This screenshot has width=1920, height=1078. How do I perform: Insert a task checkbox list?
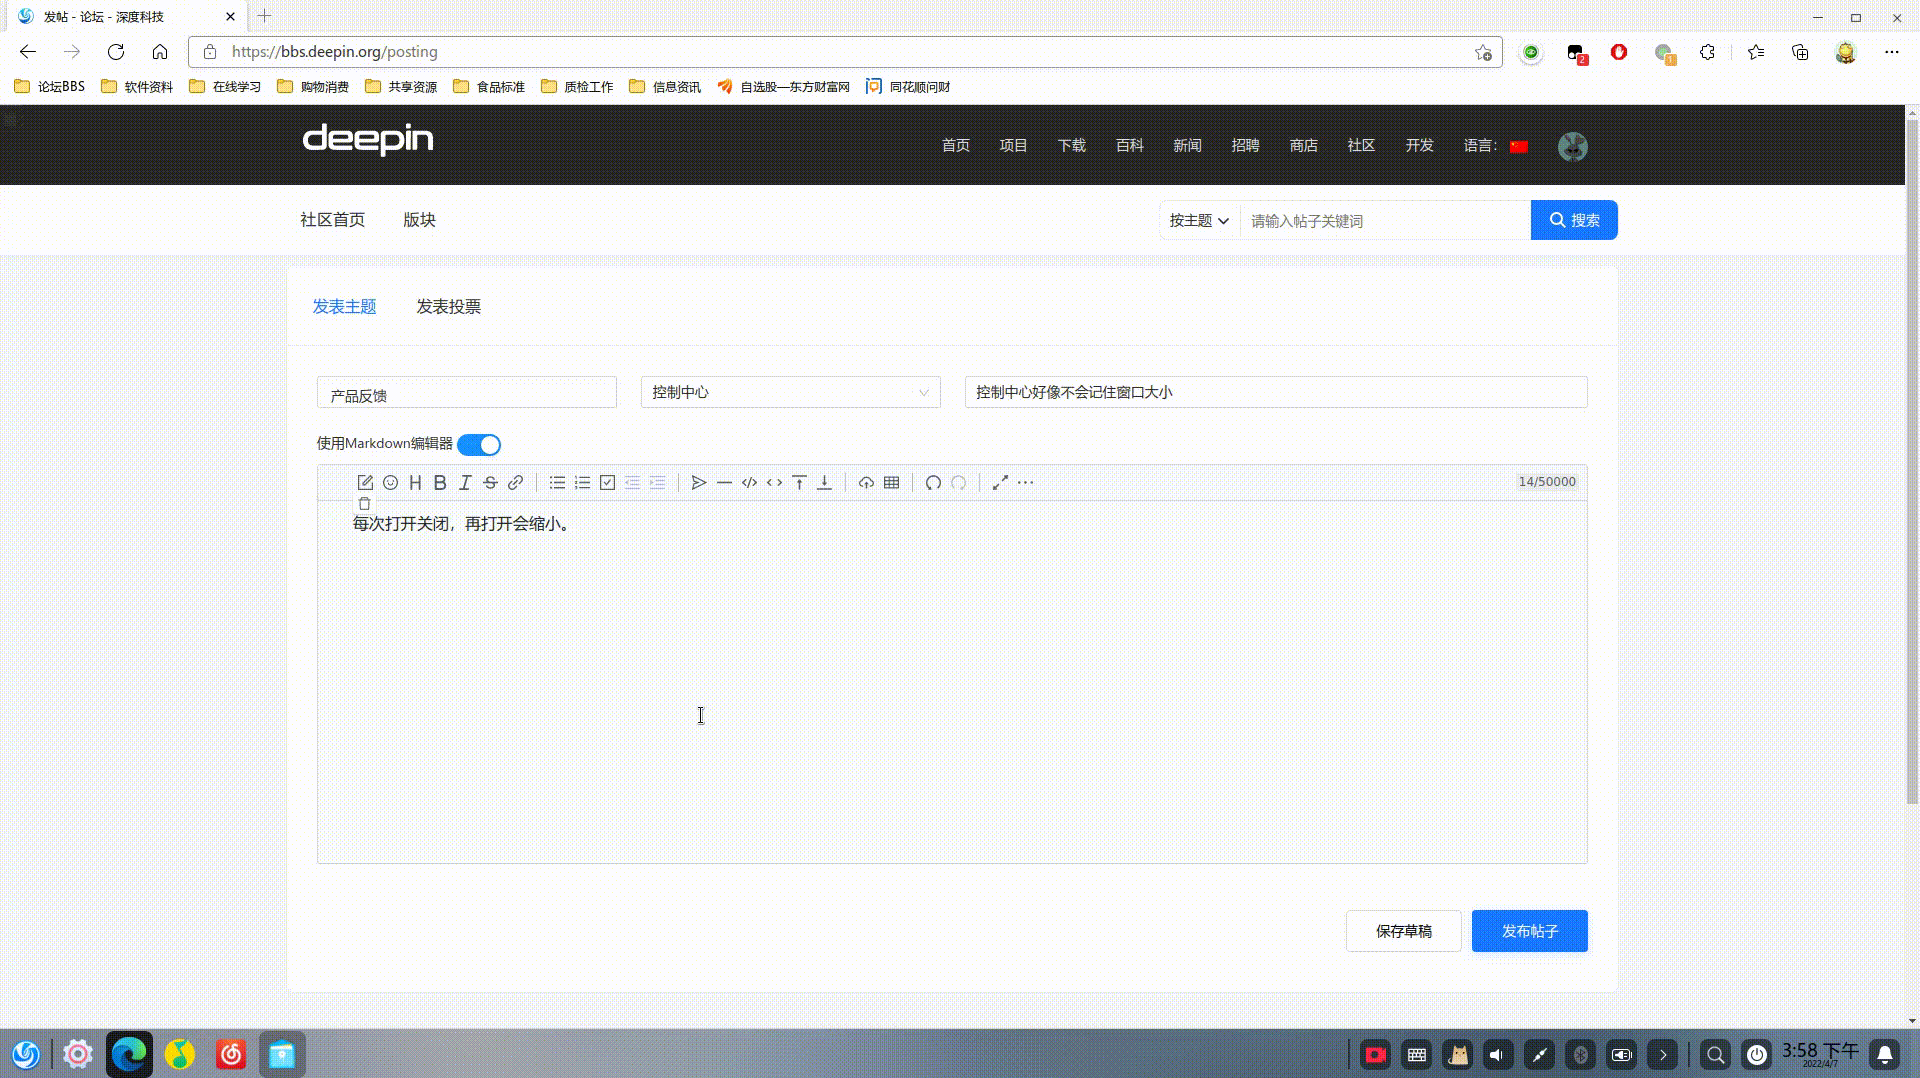coord(607,482)
